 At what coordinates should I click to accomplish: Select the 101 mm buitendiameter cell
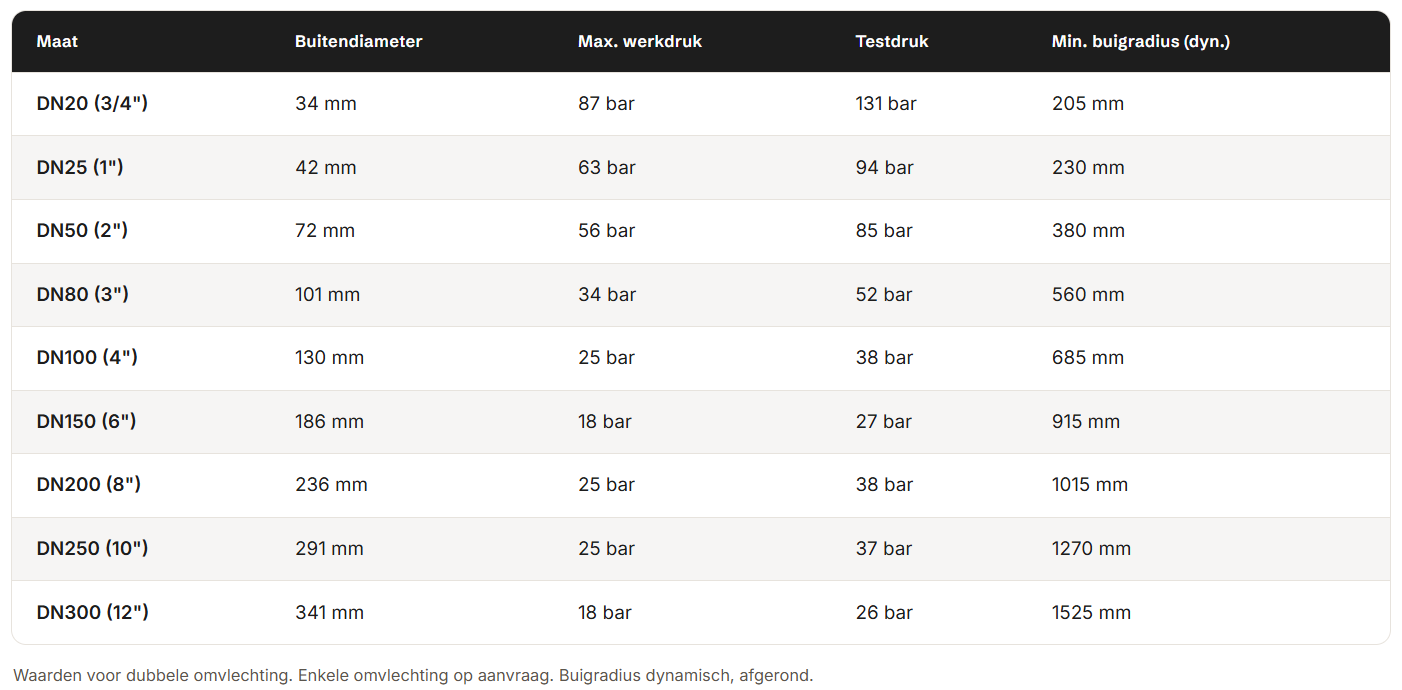click(327, 295)
